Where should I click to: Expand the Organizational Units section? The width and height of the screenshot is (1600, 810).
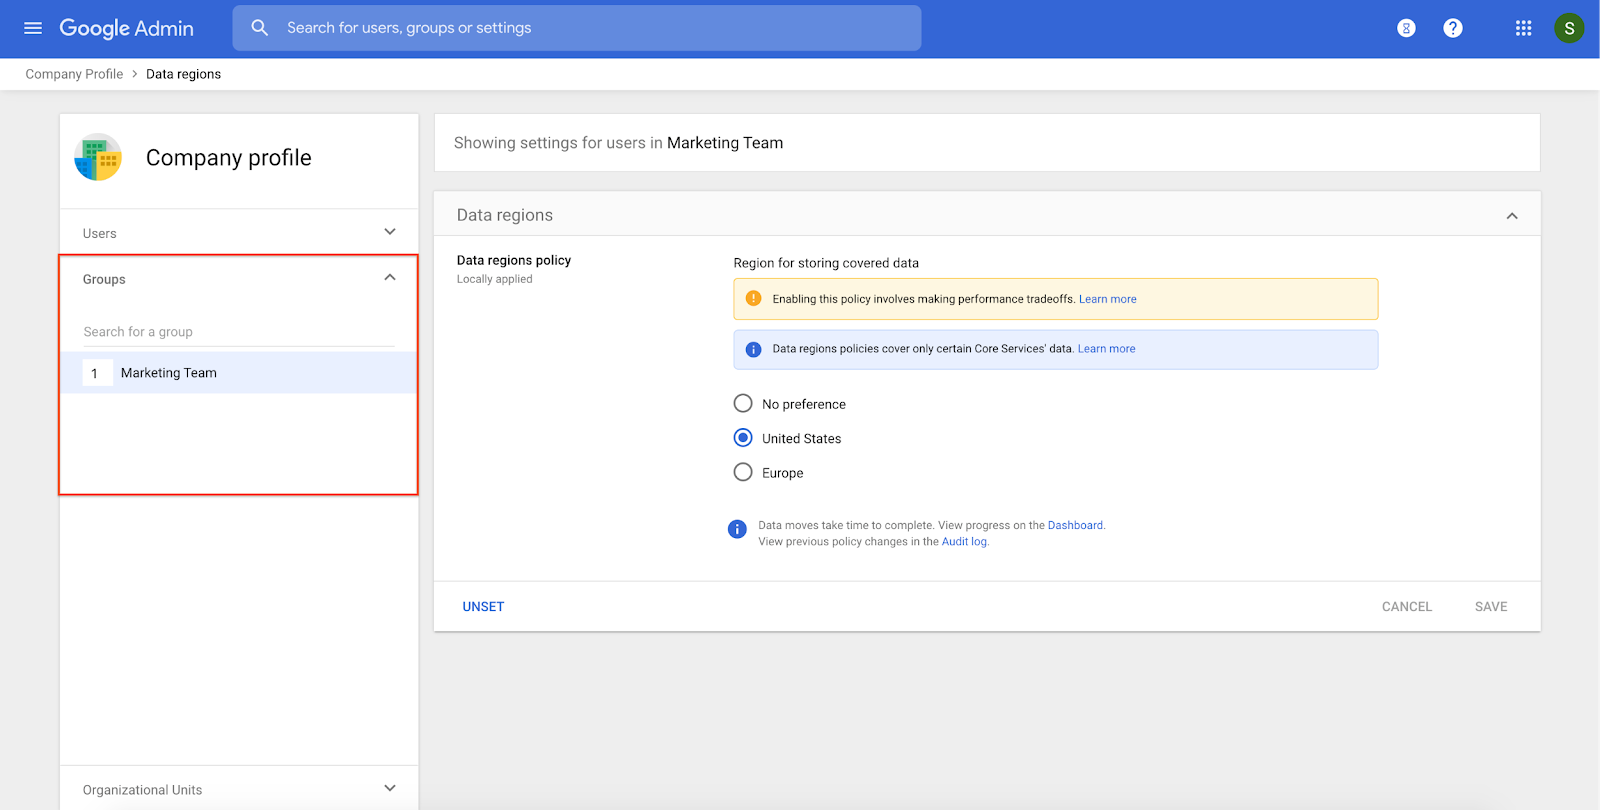point(390,789)
